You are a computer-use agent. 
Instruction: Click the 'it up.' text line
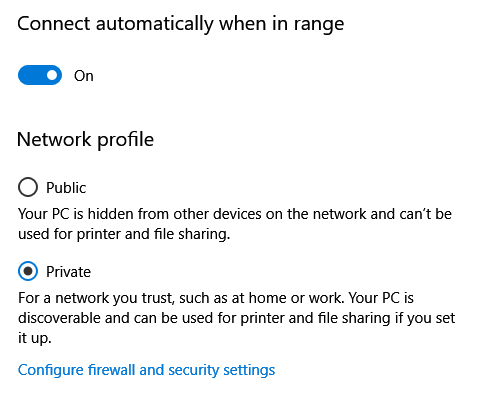tap(35, 338)
